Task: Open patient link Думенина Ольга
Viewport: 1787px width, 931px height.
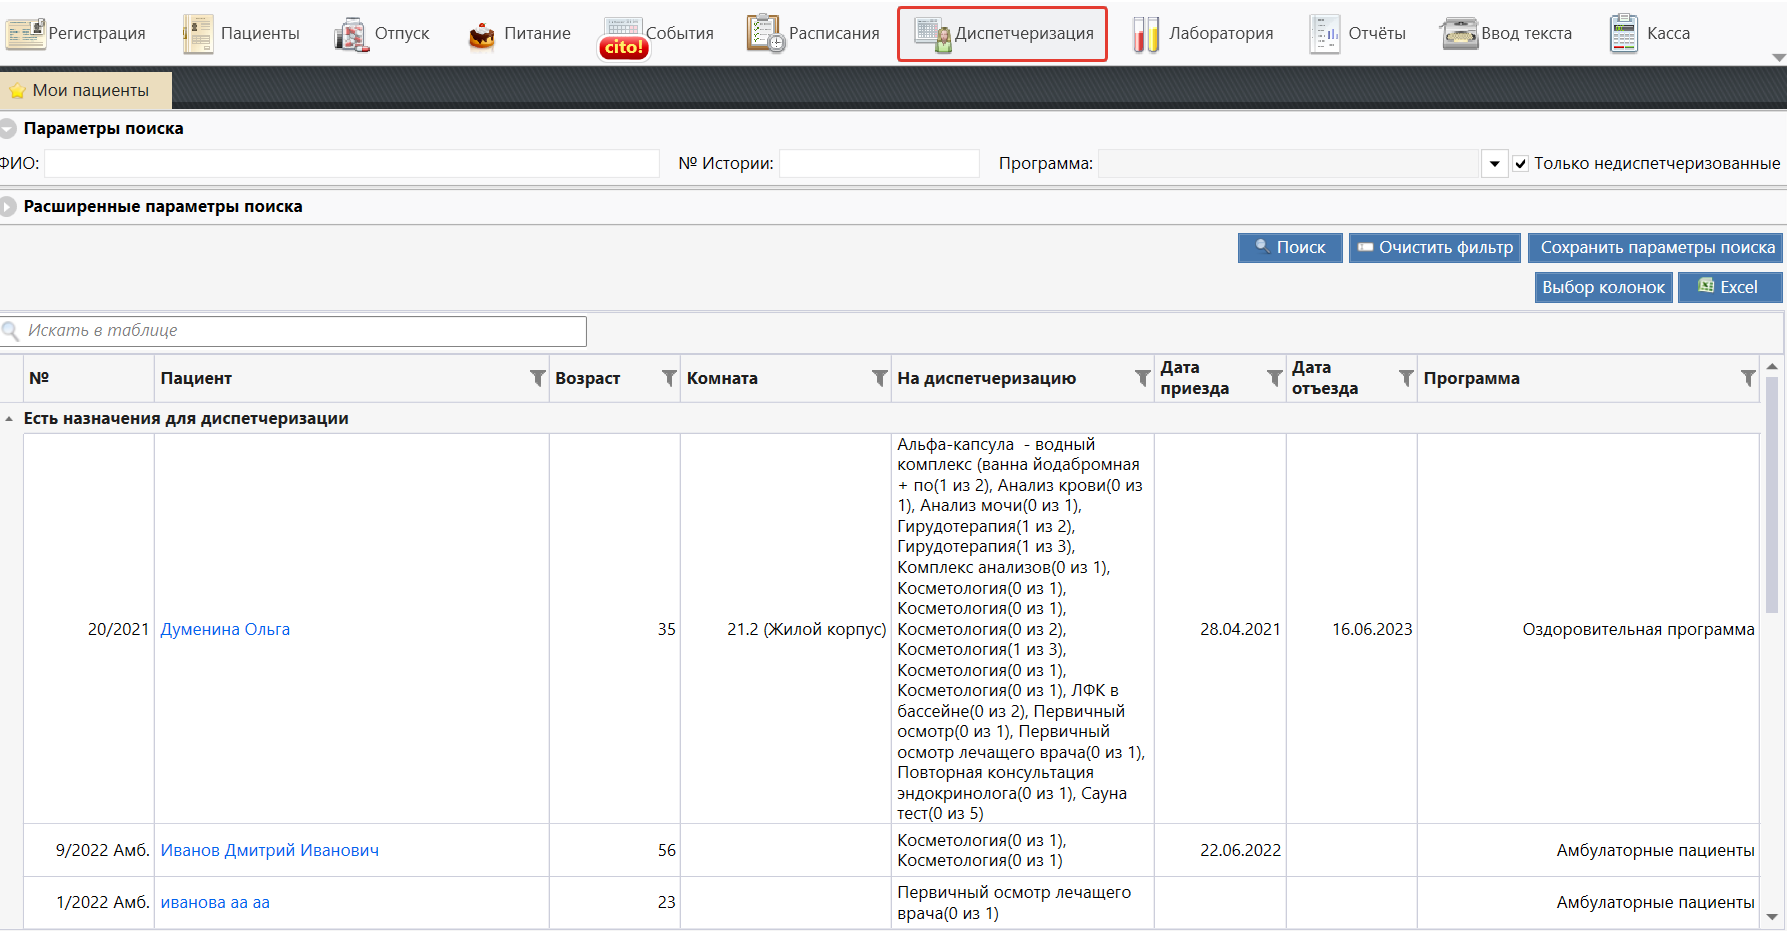Action: tap(225, 629)
